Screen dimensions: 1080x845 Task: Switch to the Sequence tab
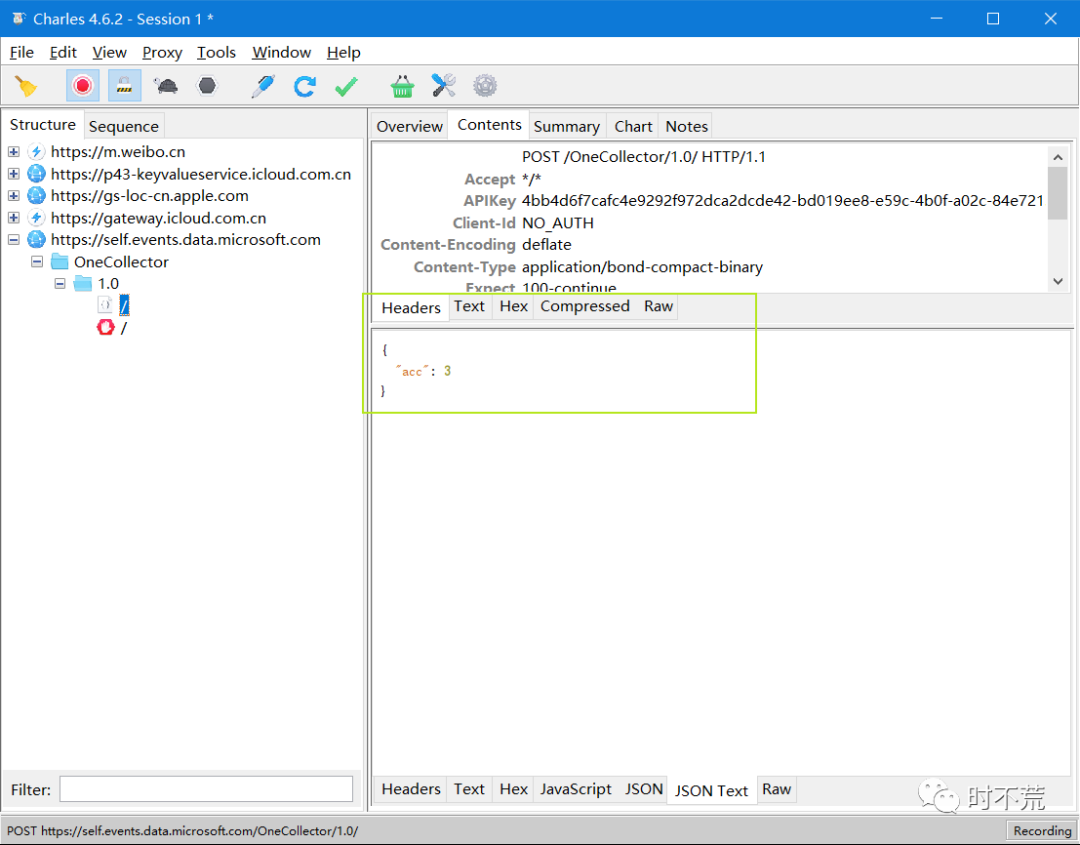click(x=123, y=126)
